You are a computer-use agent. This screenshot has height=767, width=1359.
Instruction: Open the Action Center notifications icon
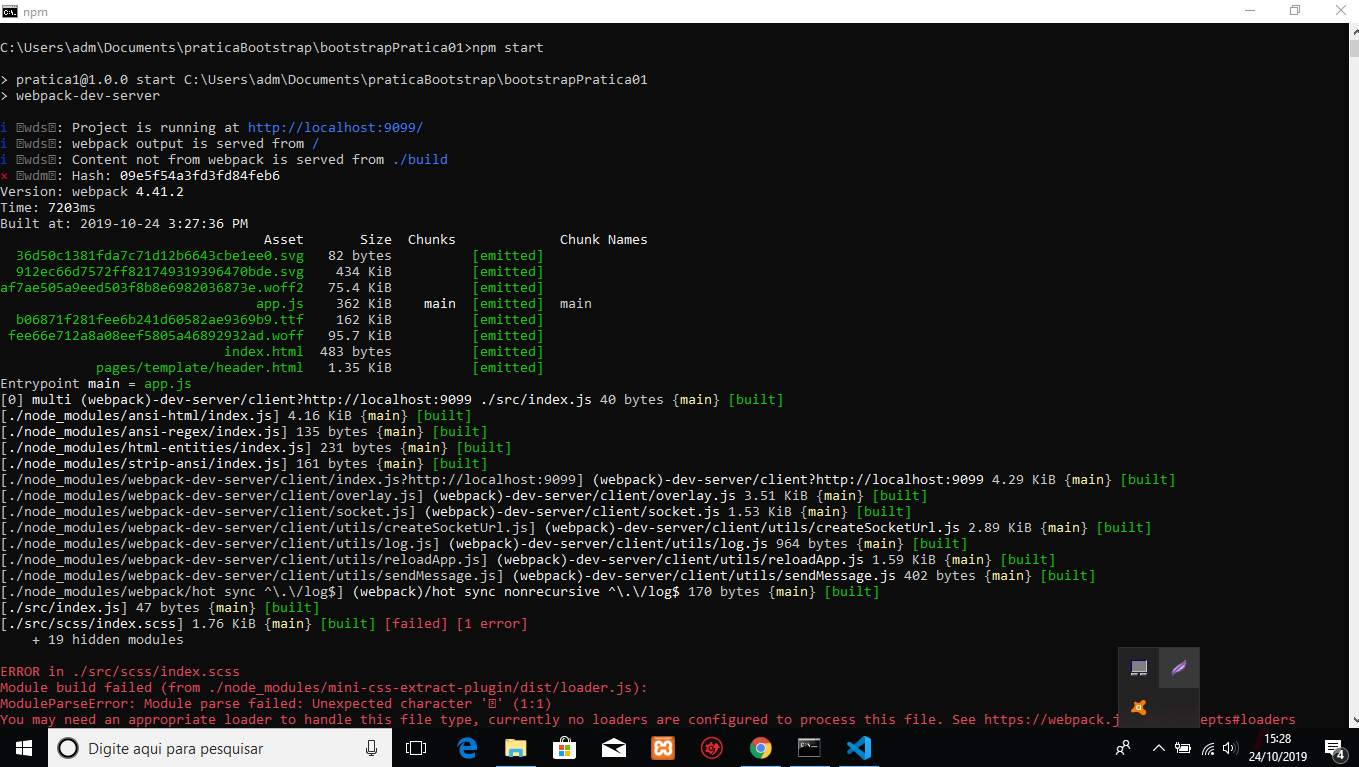pos(1333,748)
